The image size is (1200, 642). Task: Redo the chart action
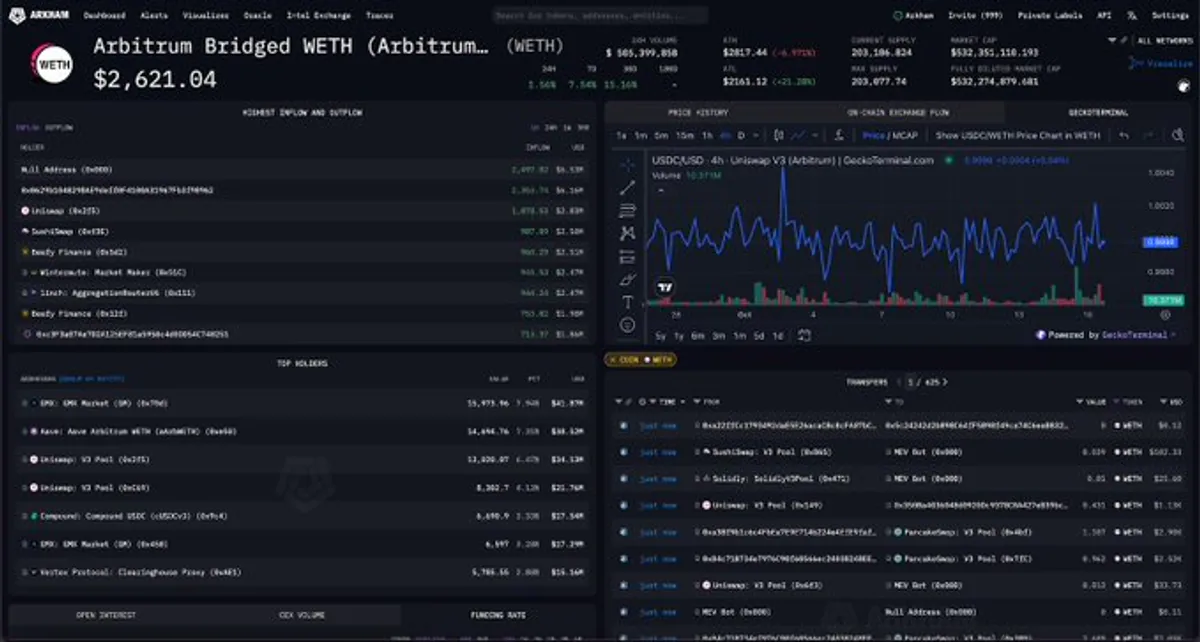point(1150,135)
